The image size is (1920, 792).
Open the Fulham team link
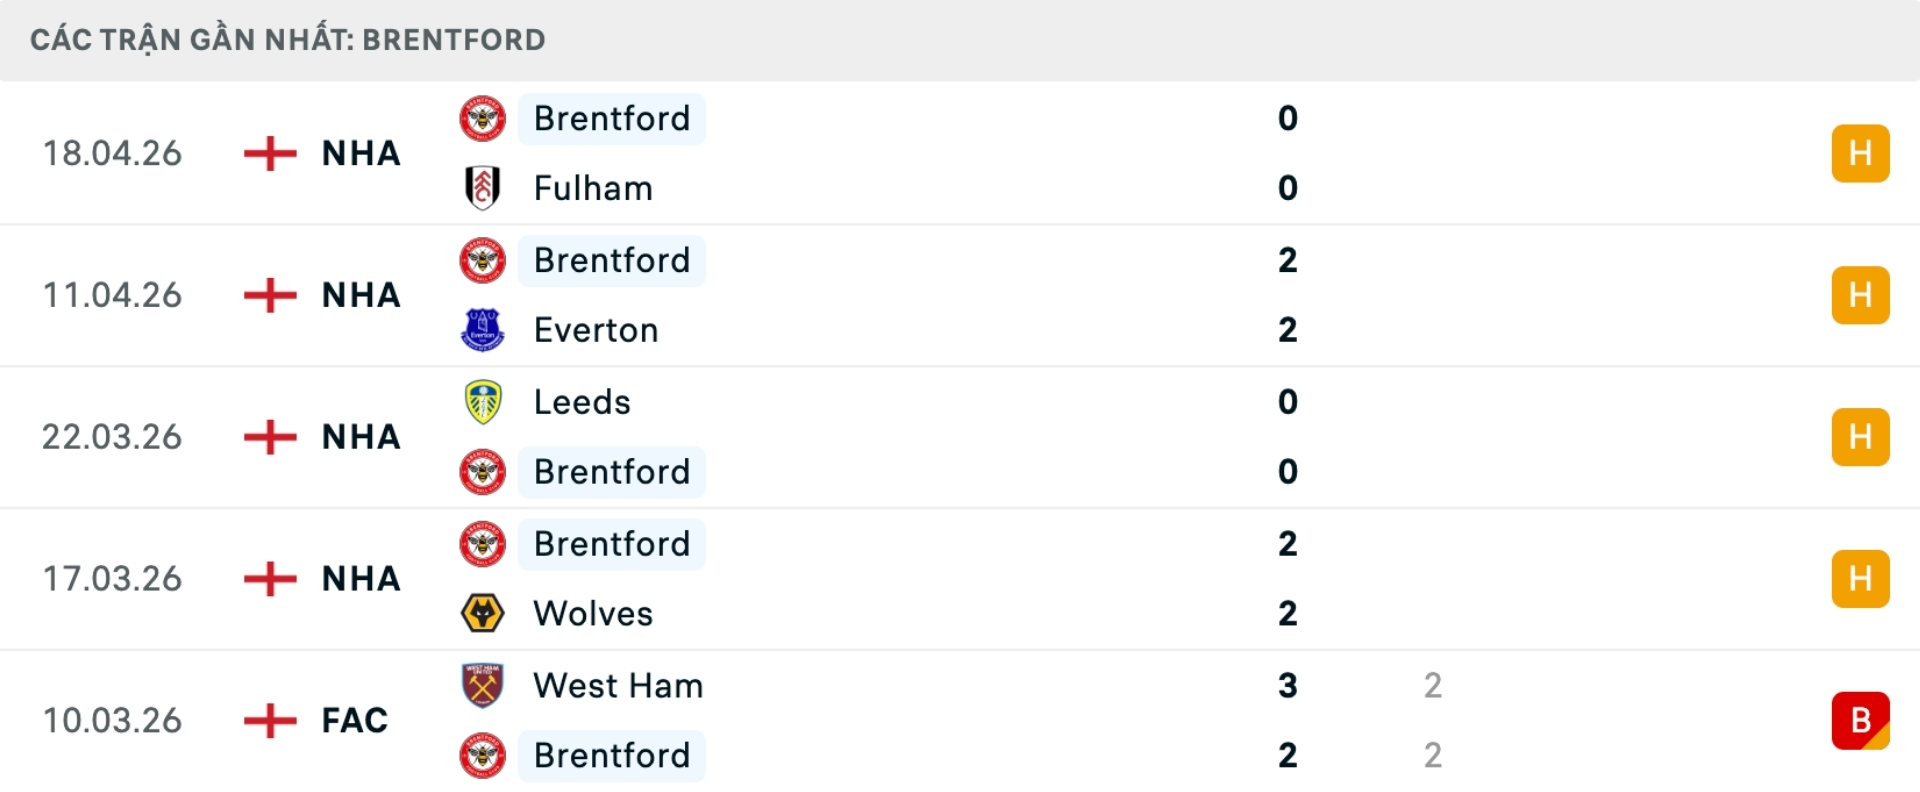tap(593, 188)
